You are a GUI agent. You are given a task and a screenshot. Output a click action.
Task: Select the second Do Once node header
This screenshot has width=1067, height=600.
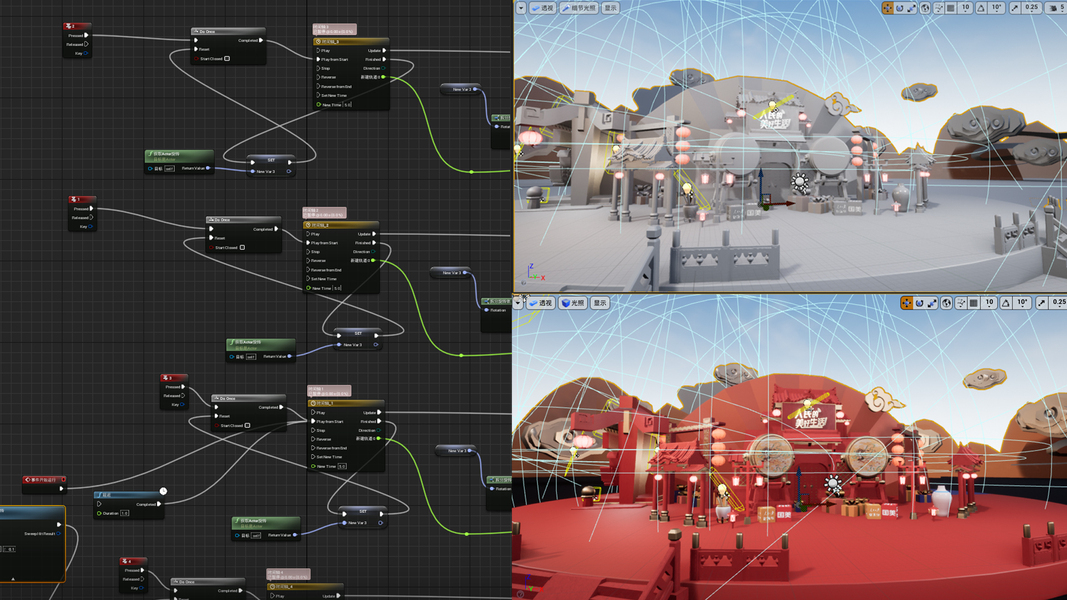[243, 220]
